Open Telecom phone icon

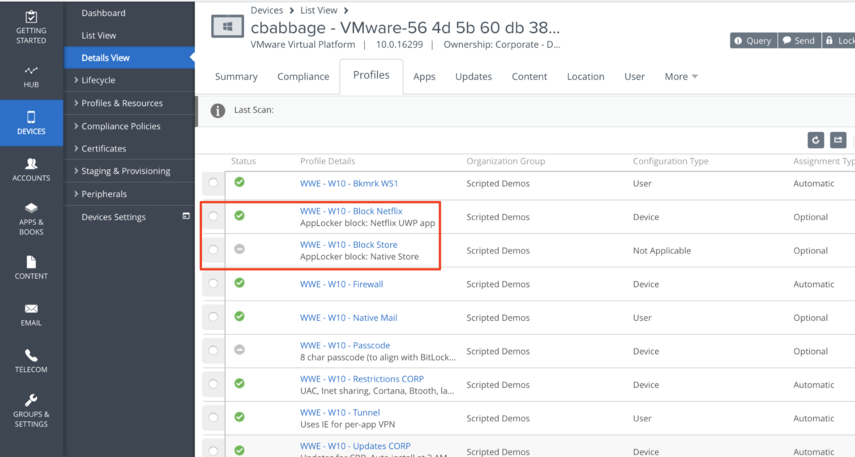(x=31, y=356)
